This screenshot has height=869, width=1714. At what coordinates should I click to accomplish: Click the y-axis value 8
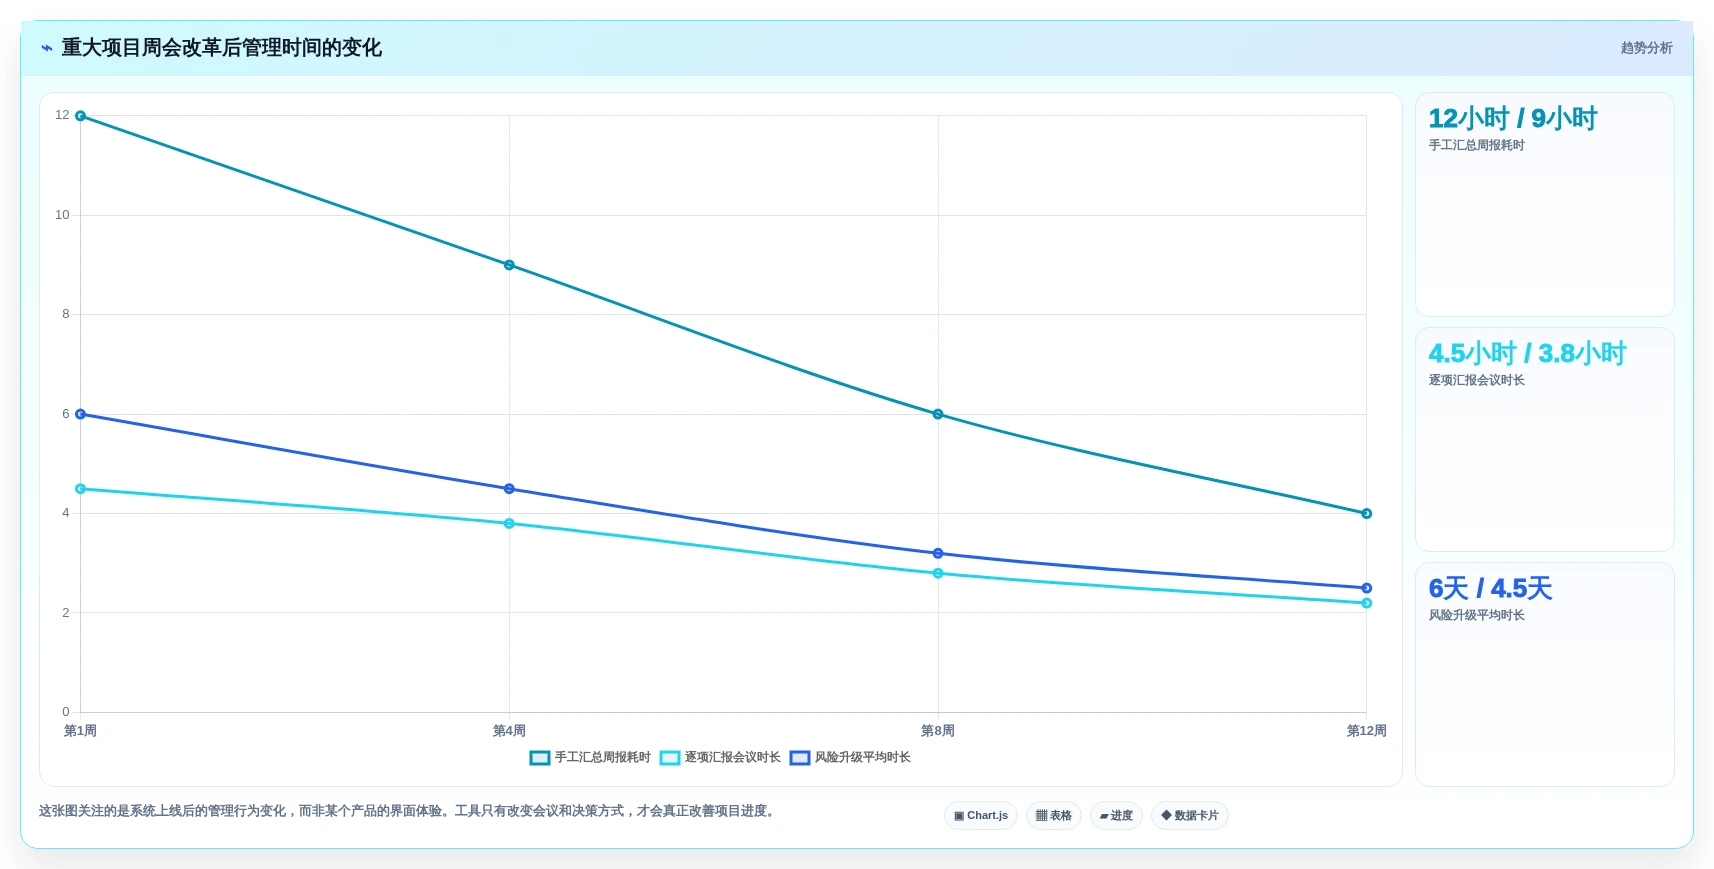click(x=66, y=314)
